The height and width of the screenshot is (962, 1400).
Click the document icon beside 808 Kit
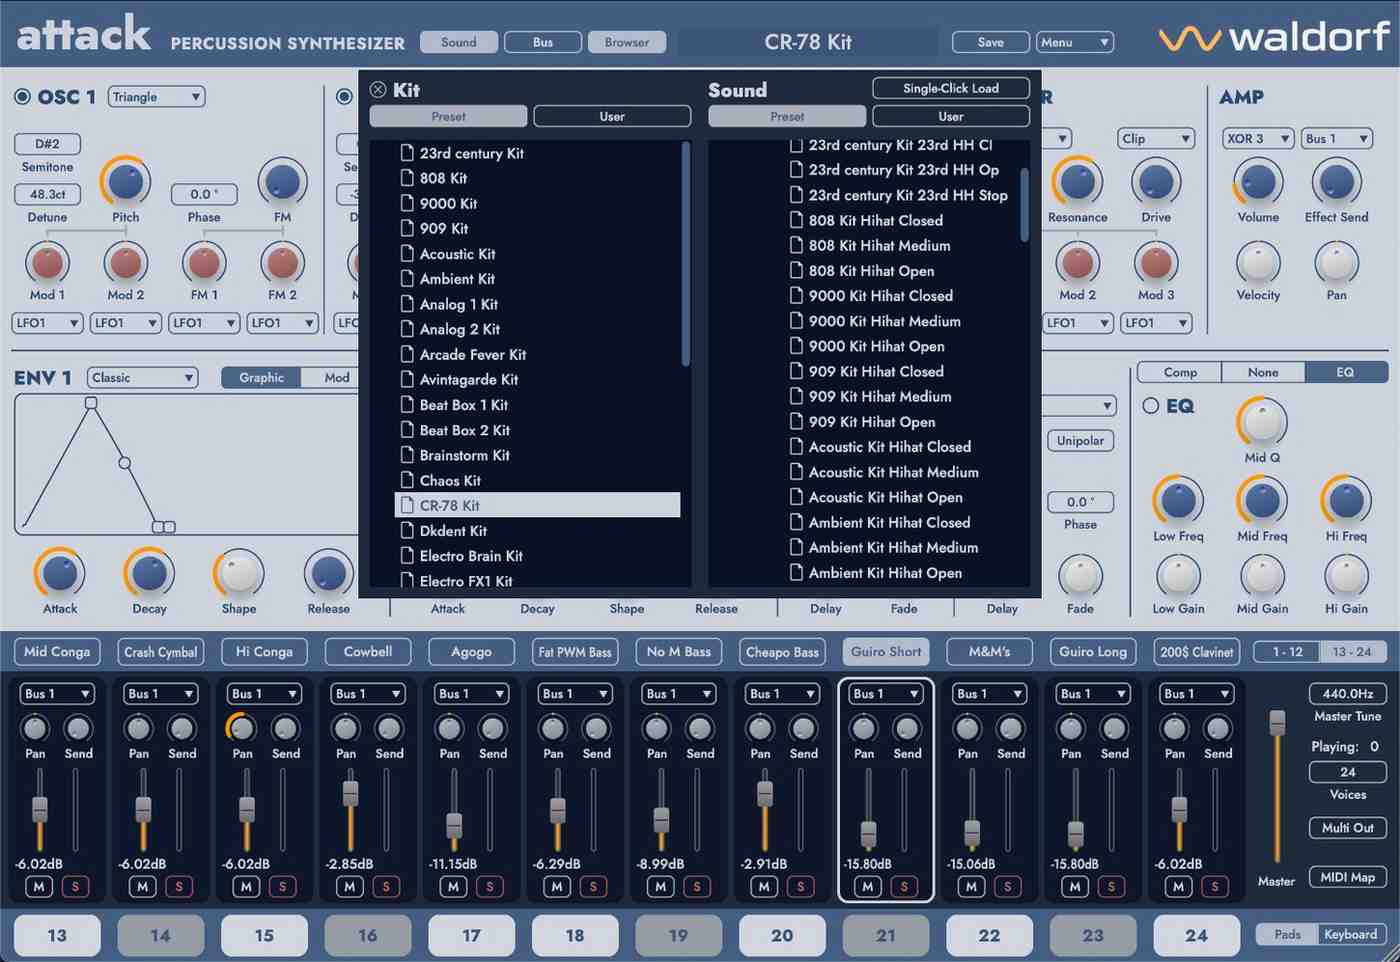point(406,178)
